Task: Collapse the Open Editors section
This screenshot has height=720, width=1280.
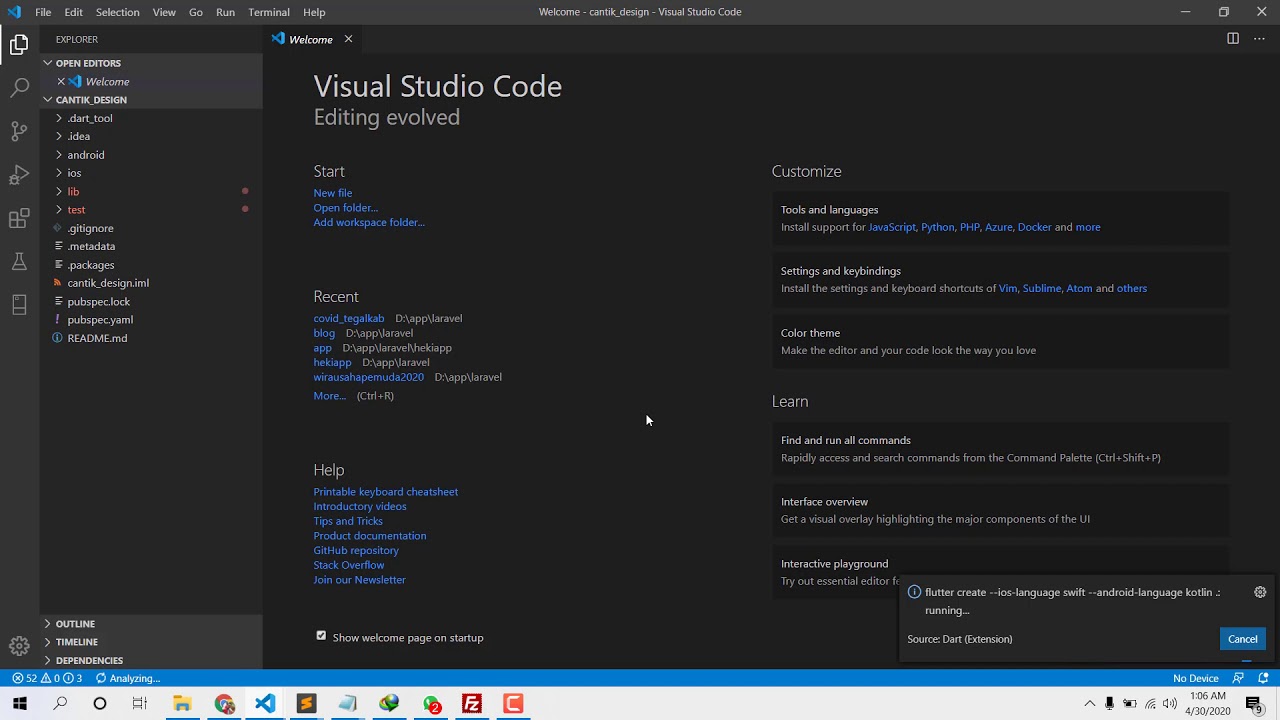Action: pyautogui.click(x=150, y=63)
